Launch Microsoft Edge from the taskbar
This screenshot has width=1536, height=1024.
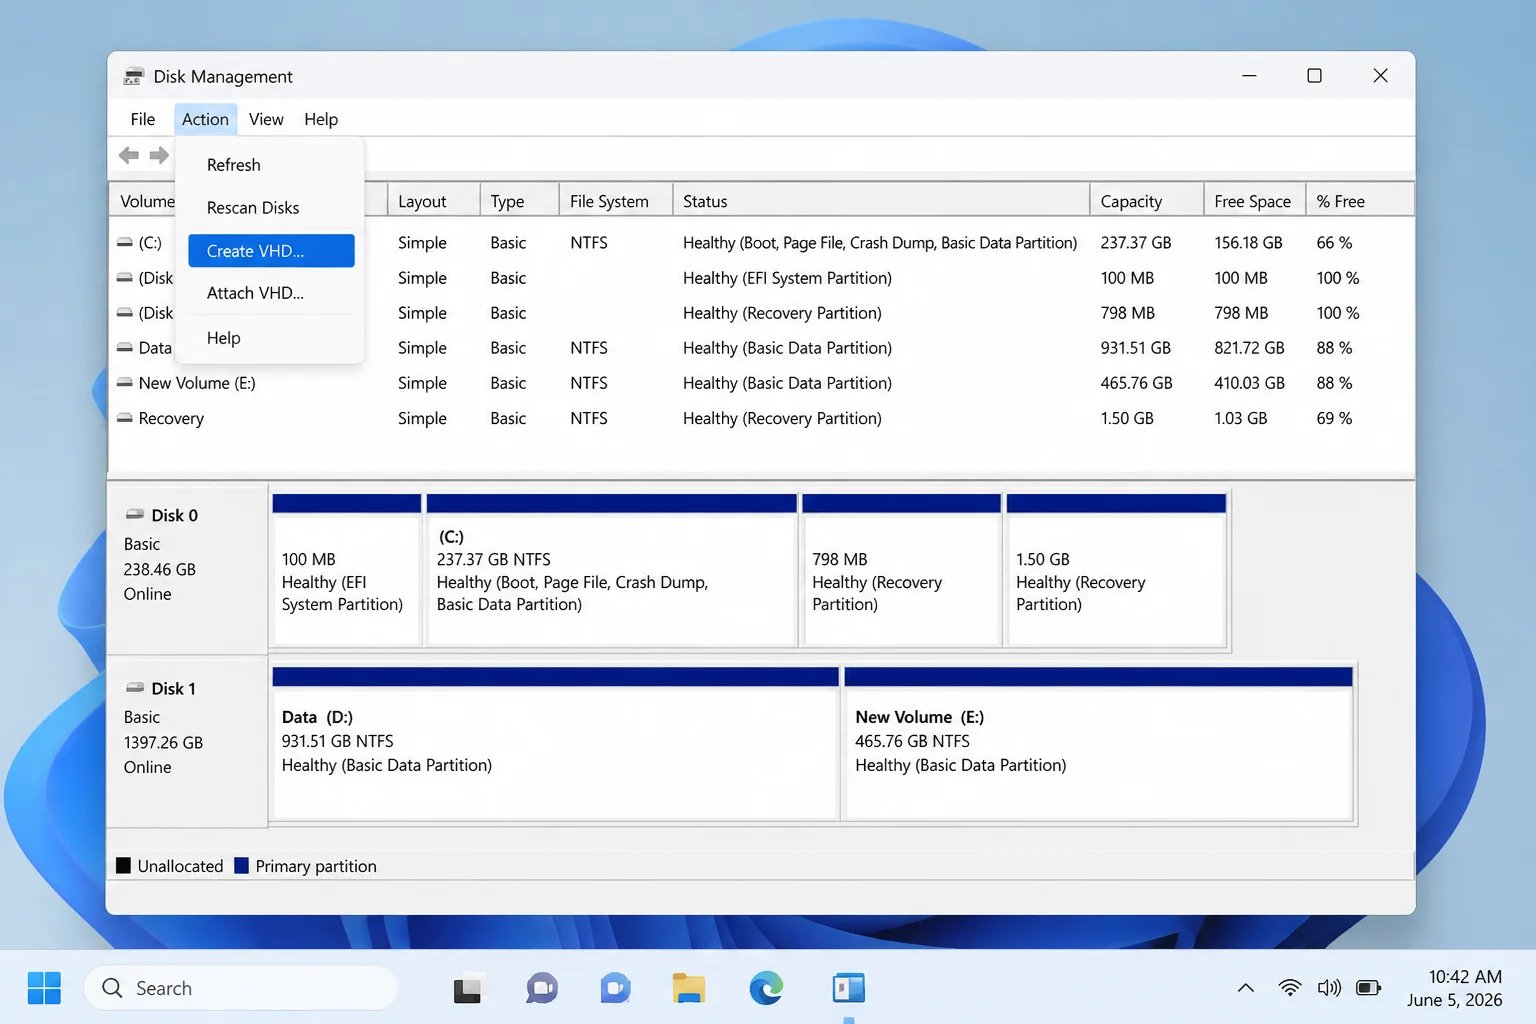(767, 988)
